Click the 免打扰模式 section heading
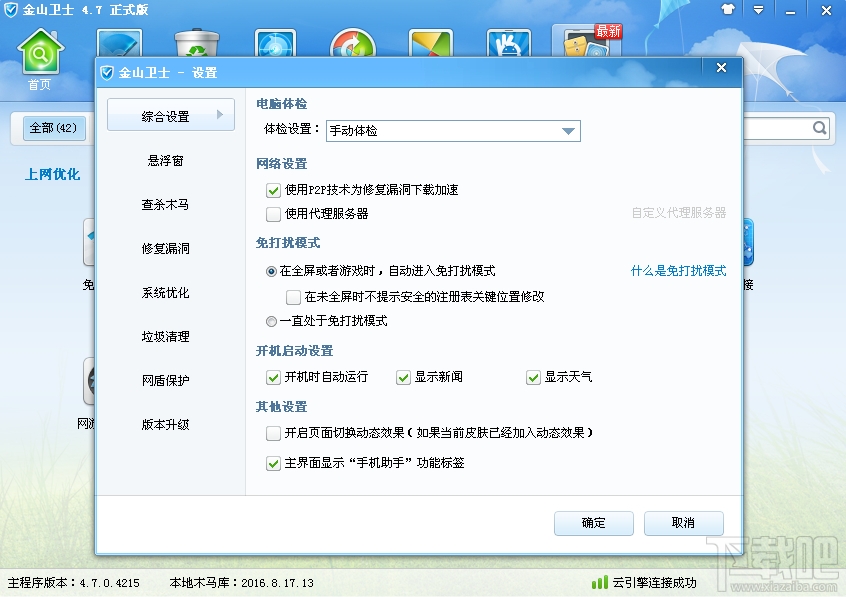846x597 pixels. [288, 243]
